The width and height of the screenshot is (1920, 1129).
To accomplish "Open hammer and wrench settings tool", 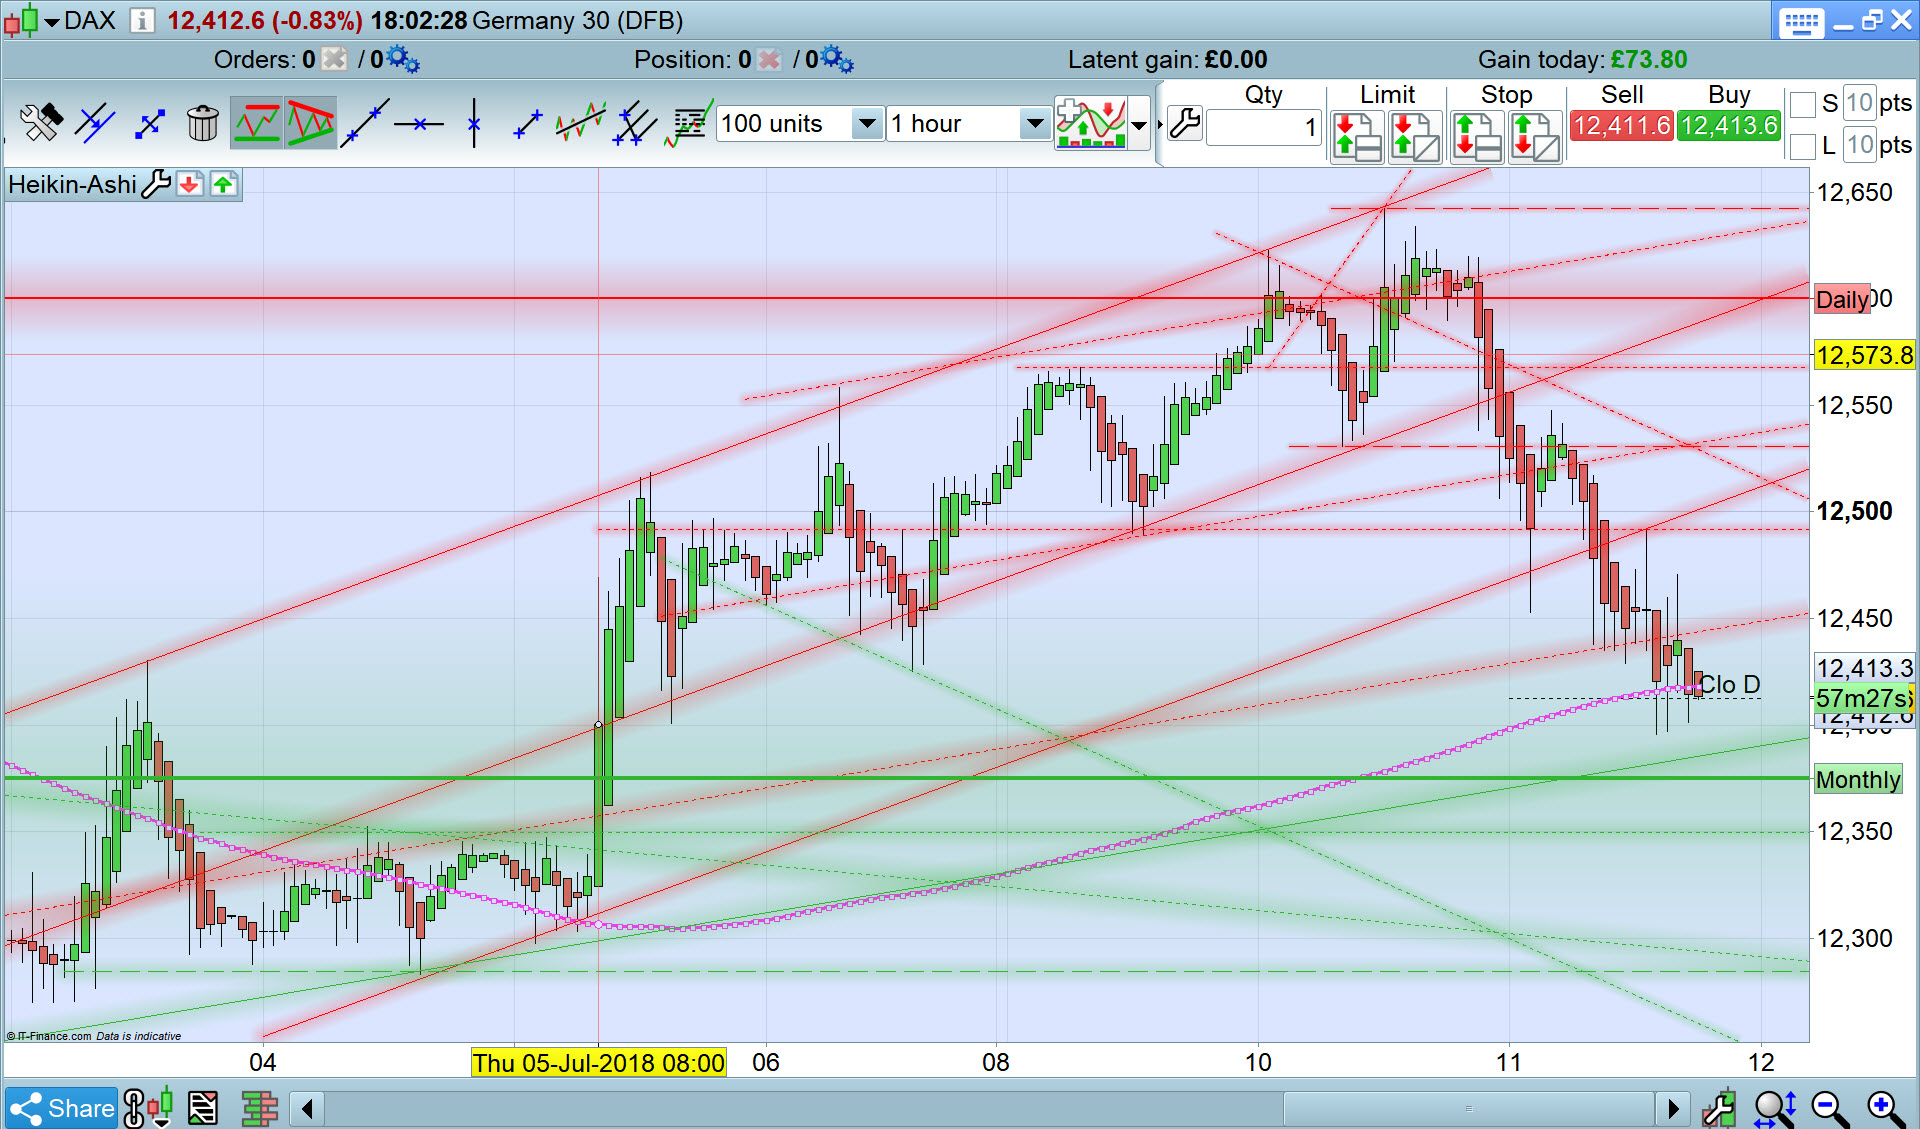I will [x=41, y=124].
